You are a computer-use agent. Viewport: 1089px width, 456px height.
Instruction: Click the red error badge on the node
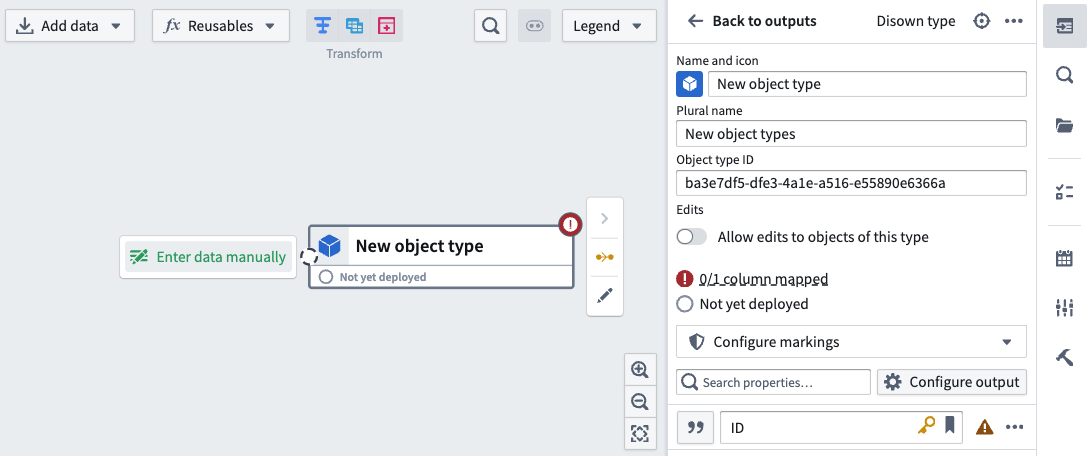[x=570, y=224]
